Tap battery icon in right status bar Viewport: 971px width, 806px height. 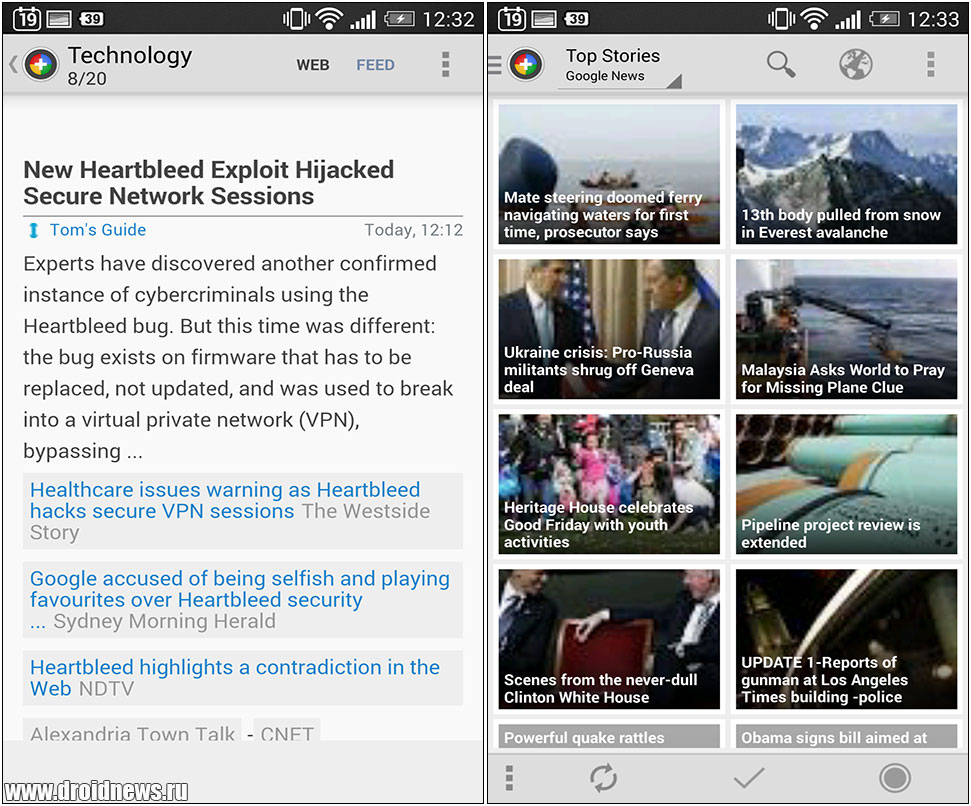(884, 19)
